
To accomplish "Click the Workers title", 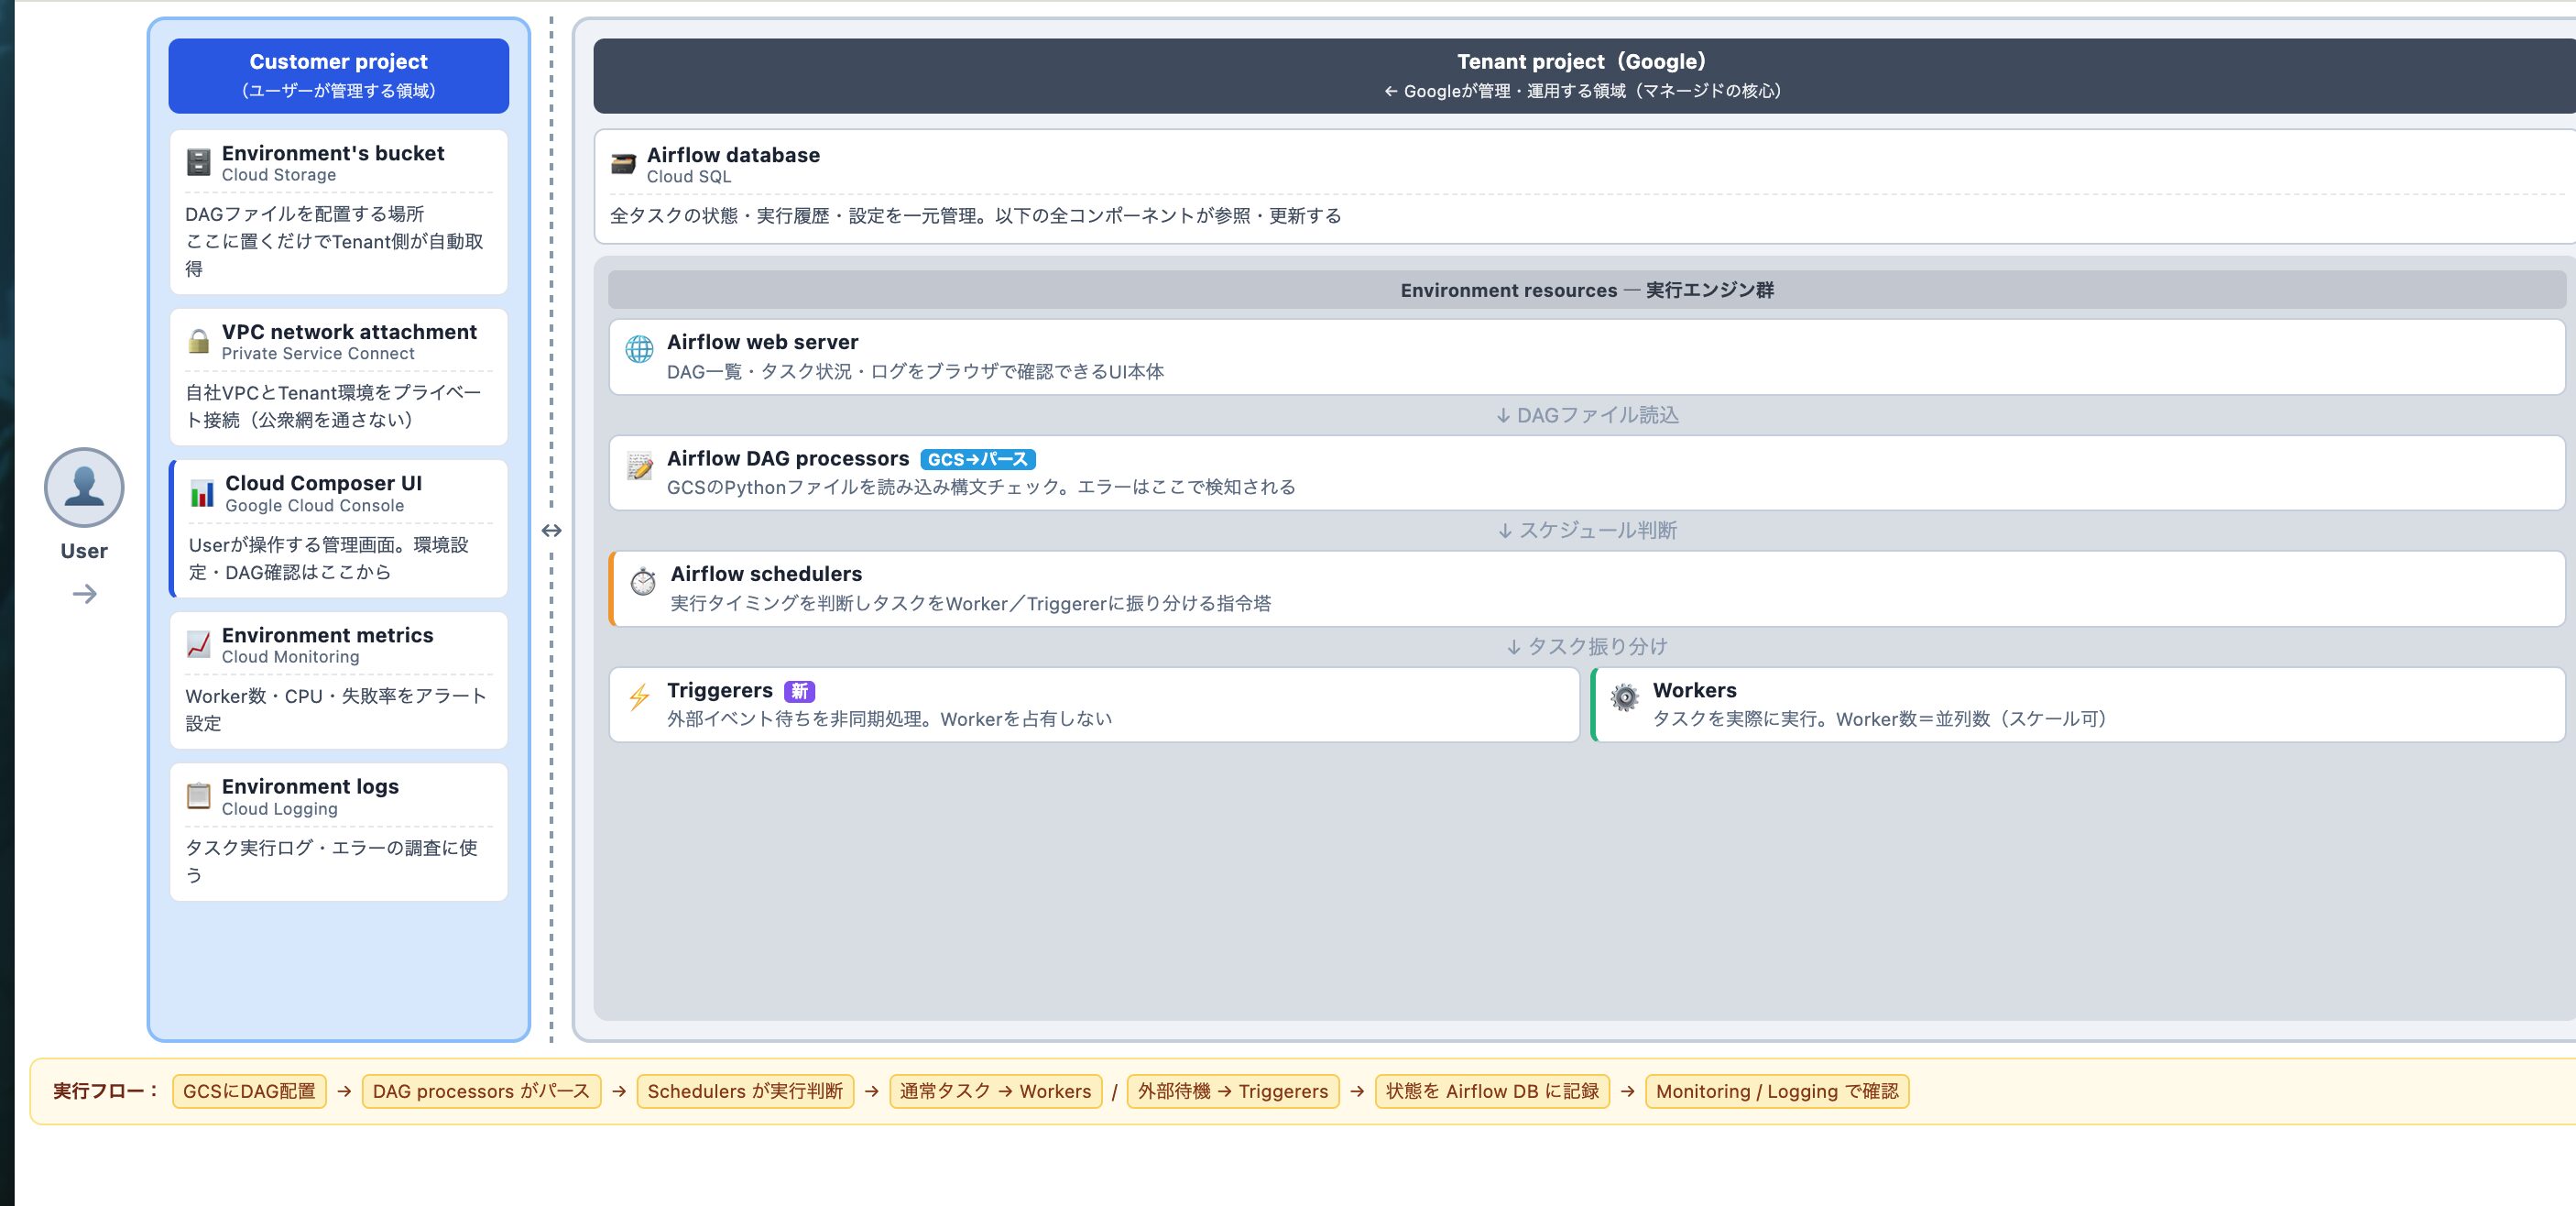I will coord(1695,690).
